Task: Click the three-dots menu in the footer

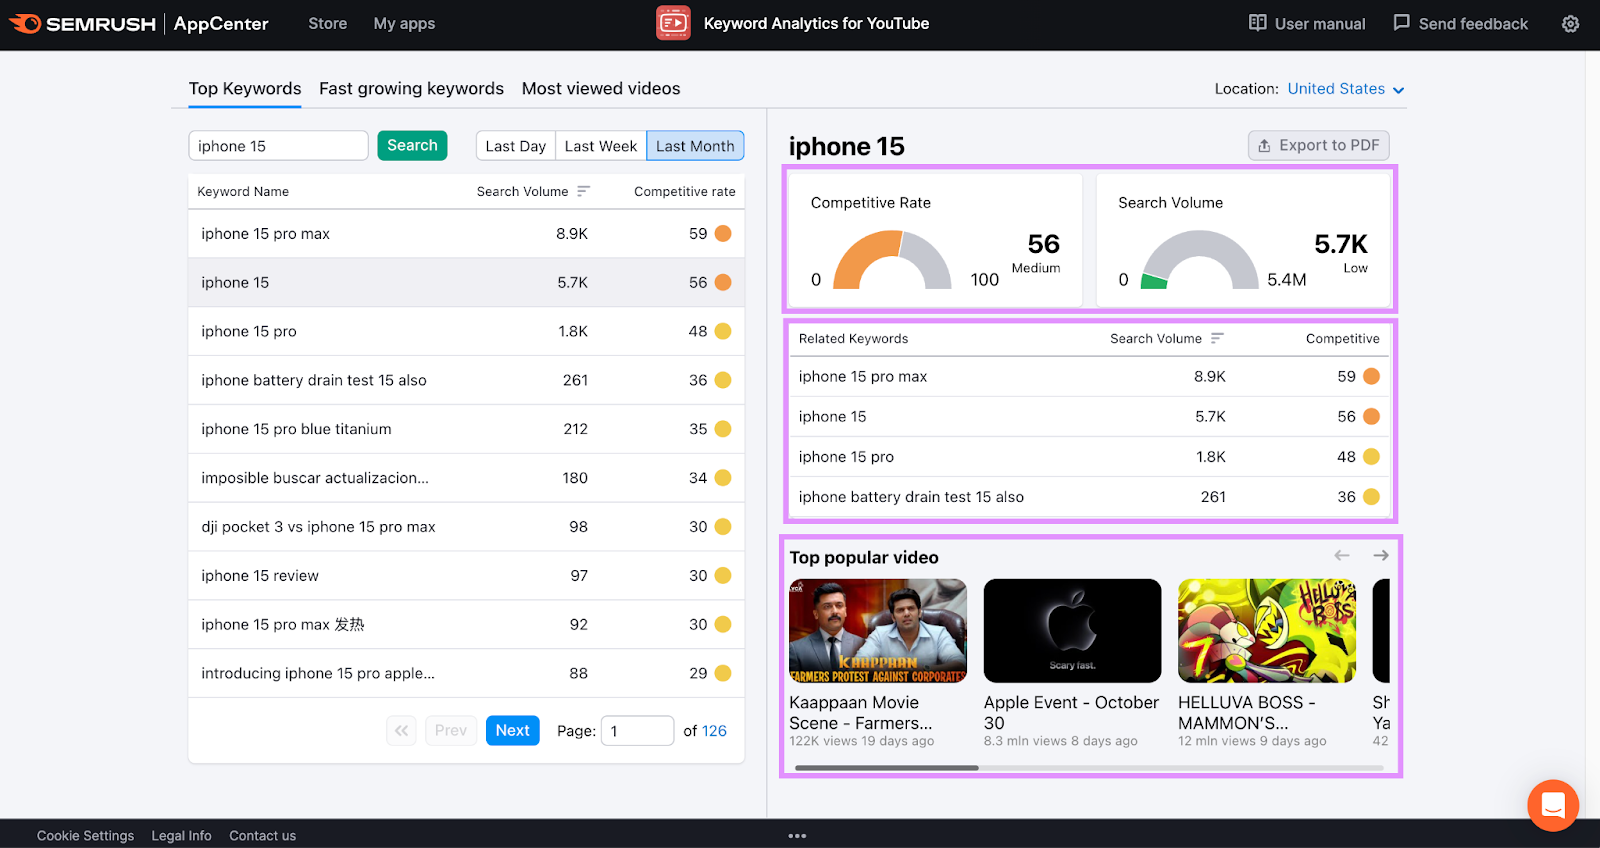Action: coord(797,836)
